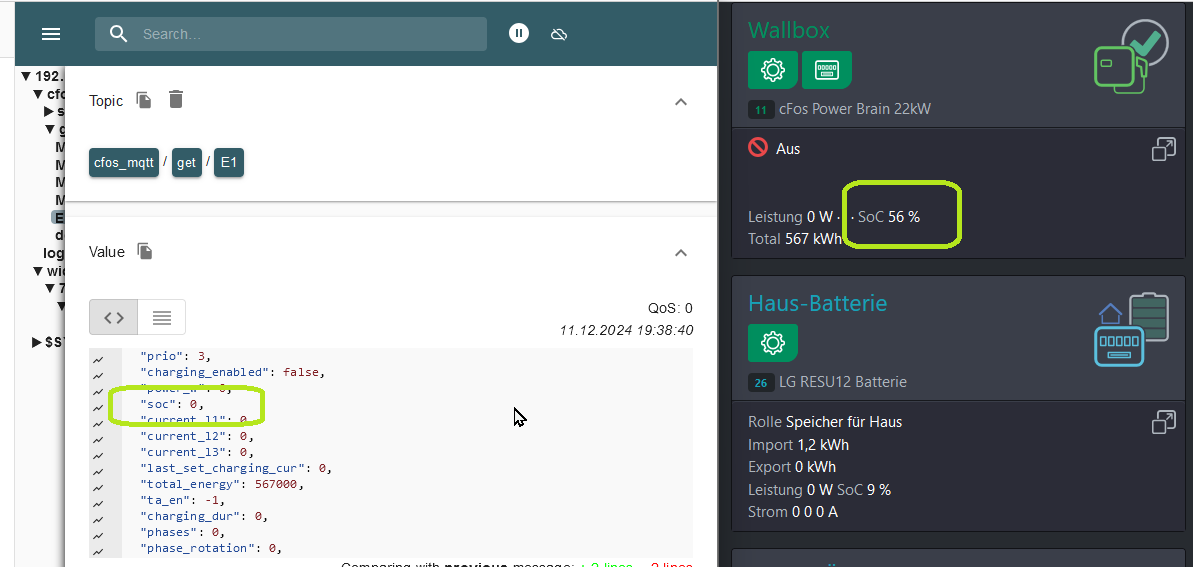Collapse the wic tree node
Viewport: 1193px width, 567px height.
coord(38,271)
